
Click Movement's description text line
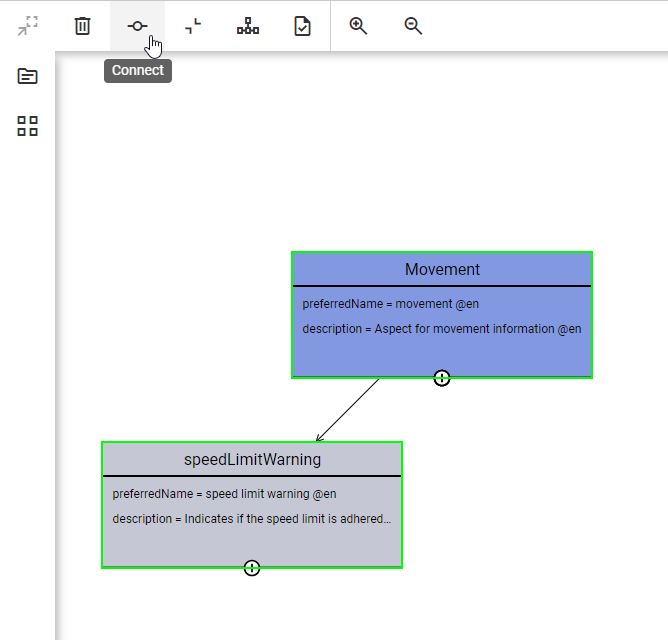[441, 329]
